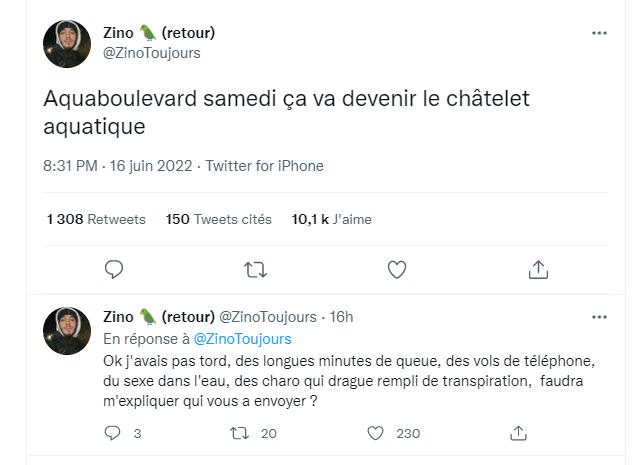Retweet the follow-up tweet with 20 retweets
This screenshot has width=640, height=465.
click(x=239, y=433)
